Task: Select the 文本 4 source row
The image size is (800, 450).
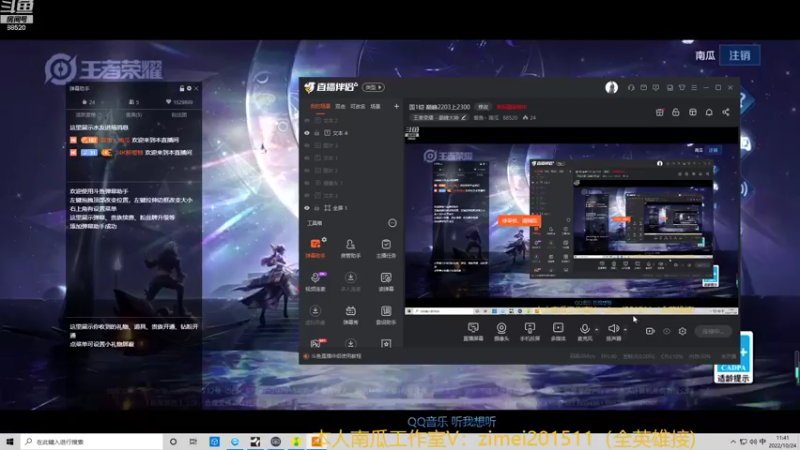Action: pyautogui.click(x=352, y=133)
